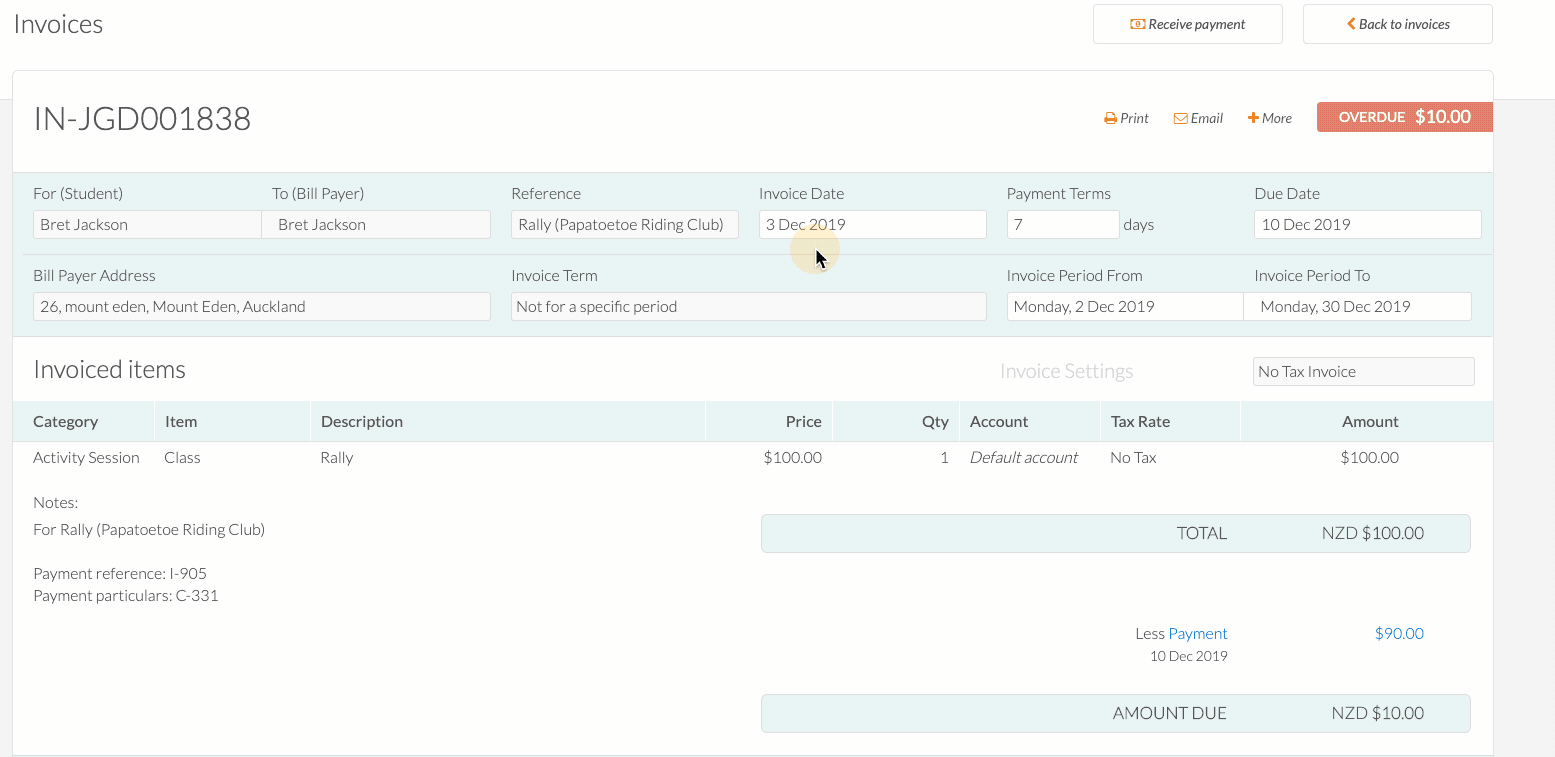Email the invoice

point(1198,118)
